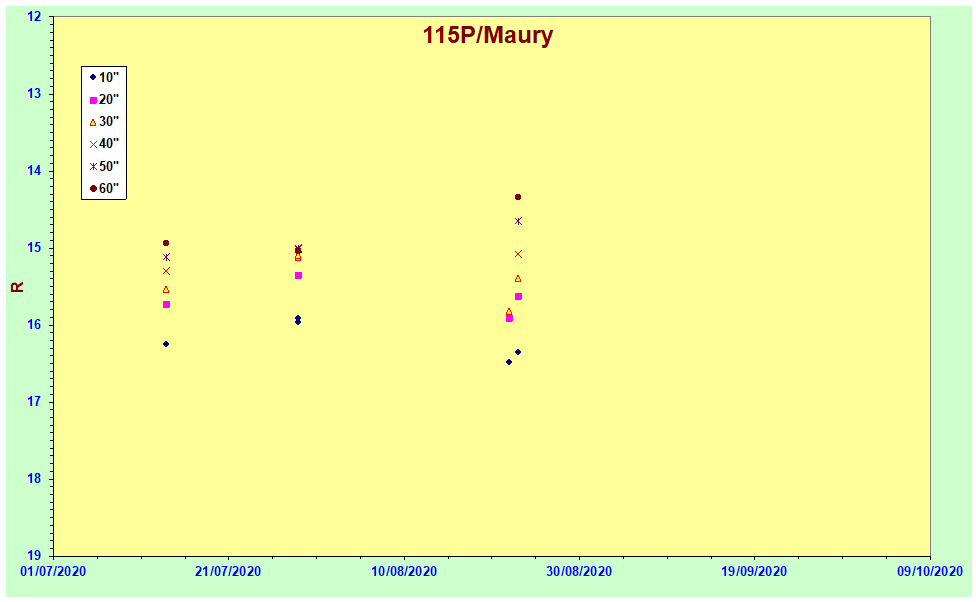976x602 pixels.
Task: Click the date label 09/10/2020
Action: tap(930, 571)
